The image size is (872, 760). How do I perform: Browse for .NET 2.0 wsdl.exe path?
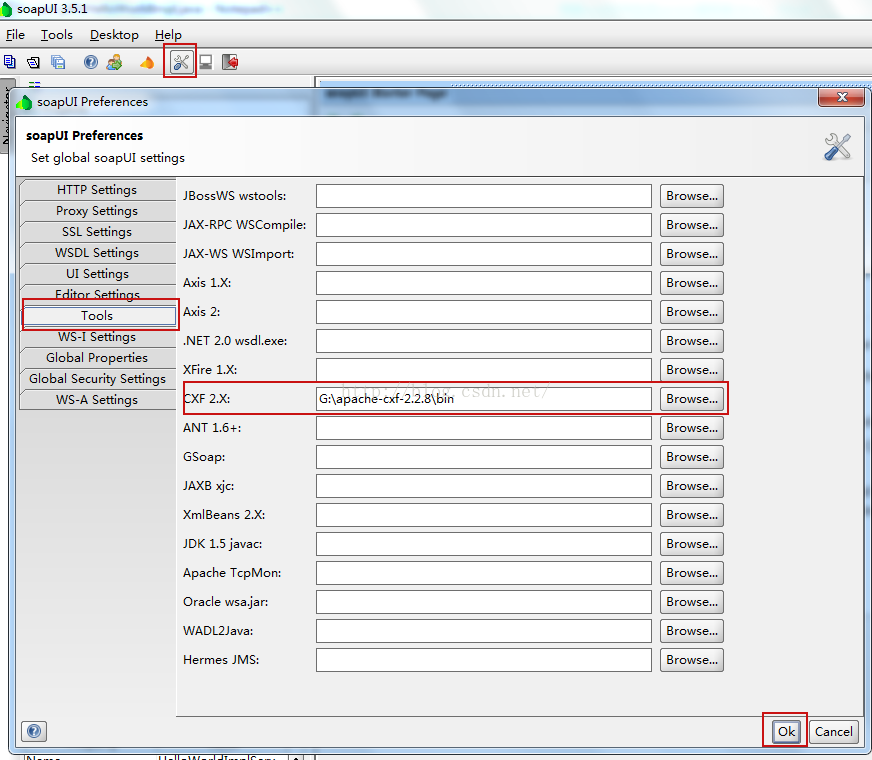click(692, 341)
